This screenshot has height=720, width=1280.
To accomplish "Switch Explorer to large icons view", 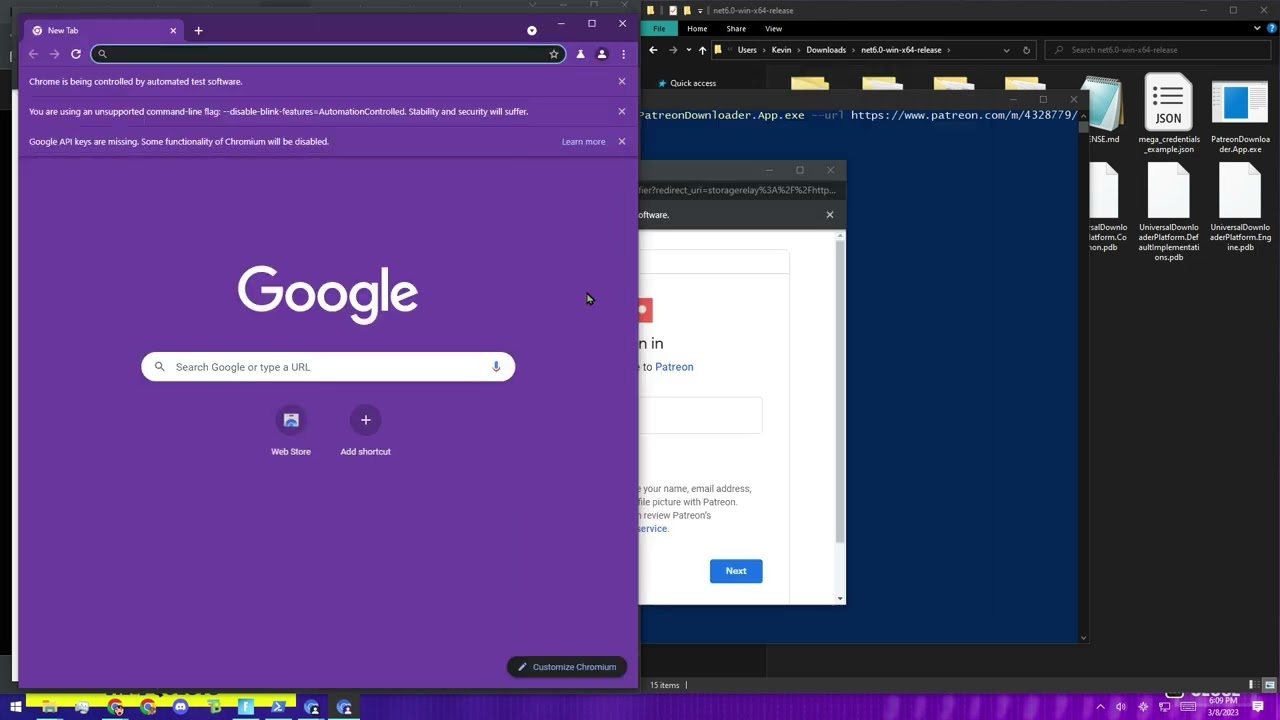I will (1271, 685).
